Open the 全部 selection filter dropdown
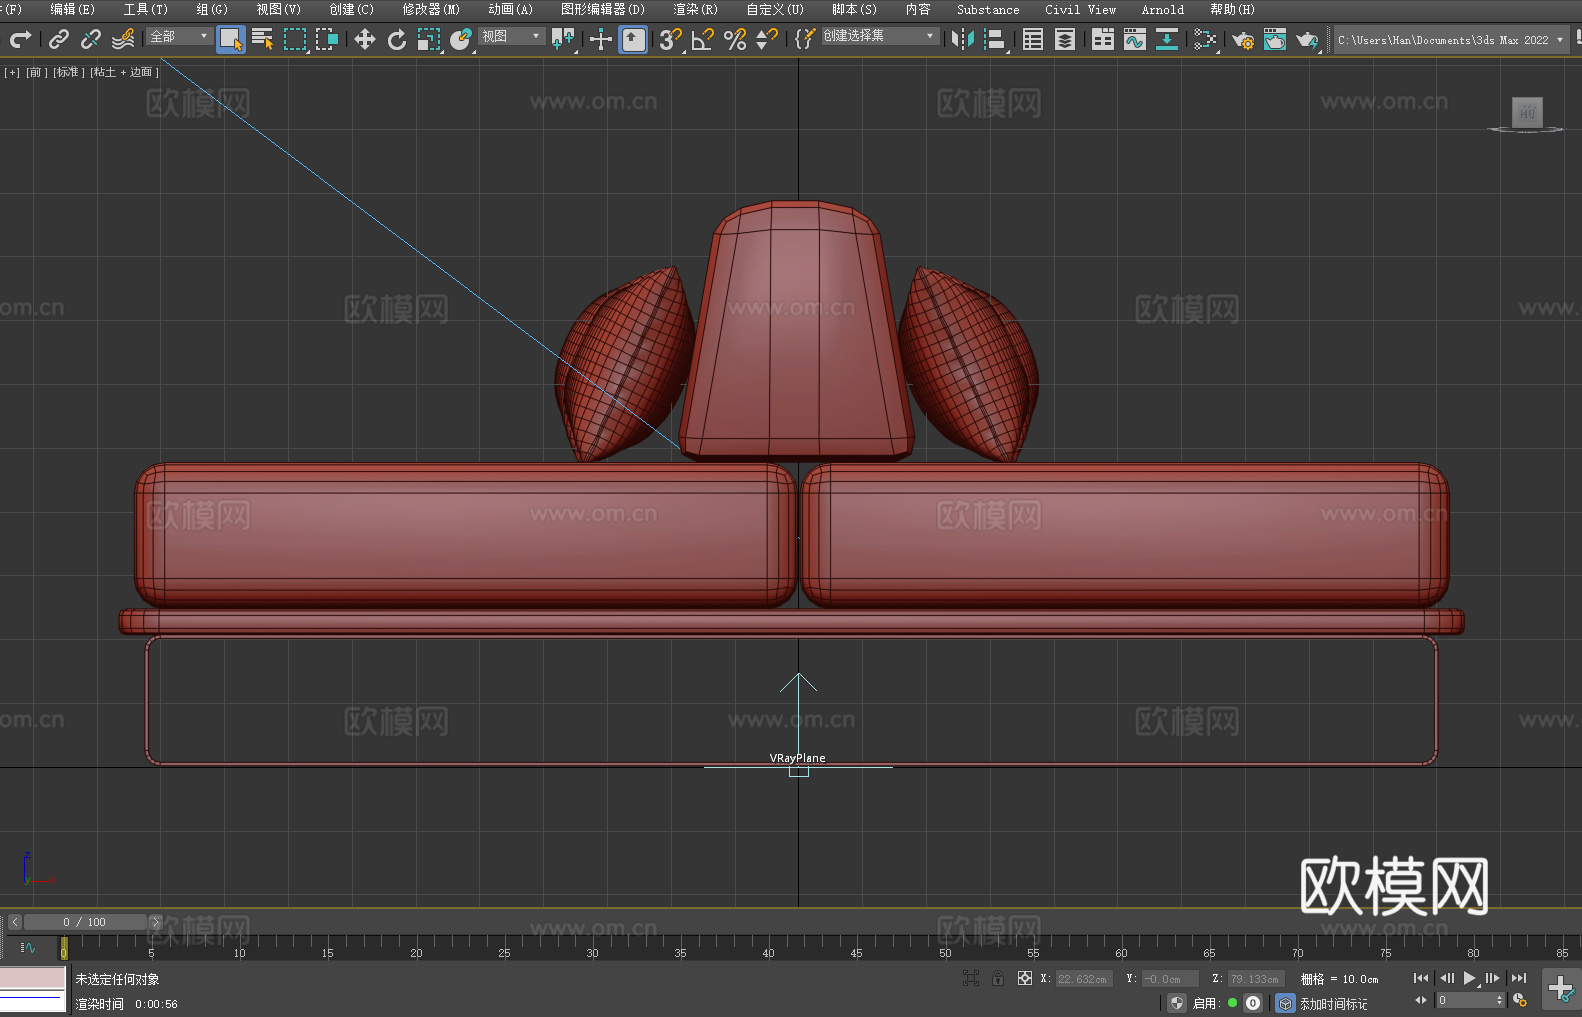Image resolution: width=1582 pixels, height=1017 pixels. pyautogui.click(x=179, y=37)
